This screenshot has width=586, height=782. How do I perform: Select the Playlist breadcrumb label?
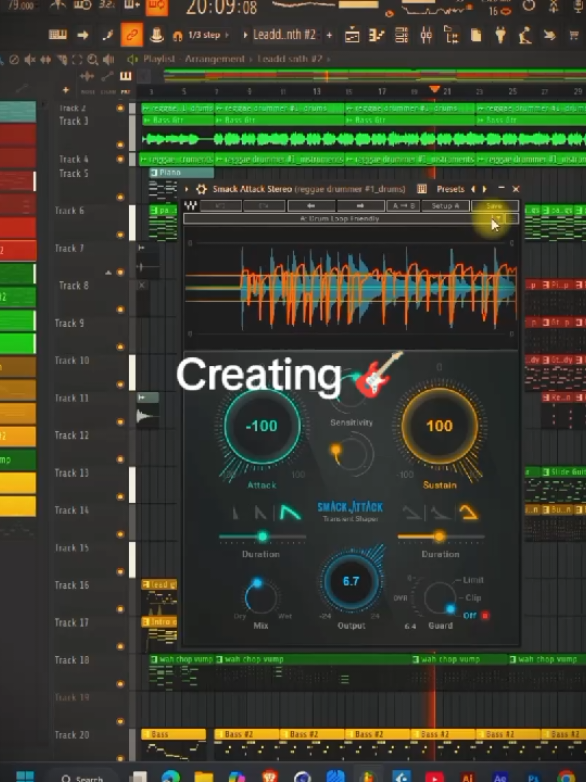159,59
